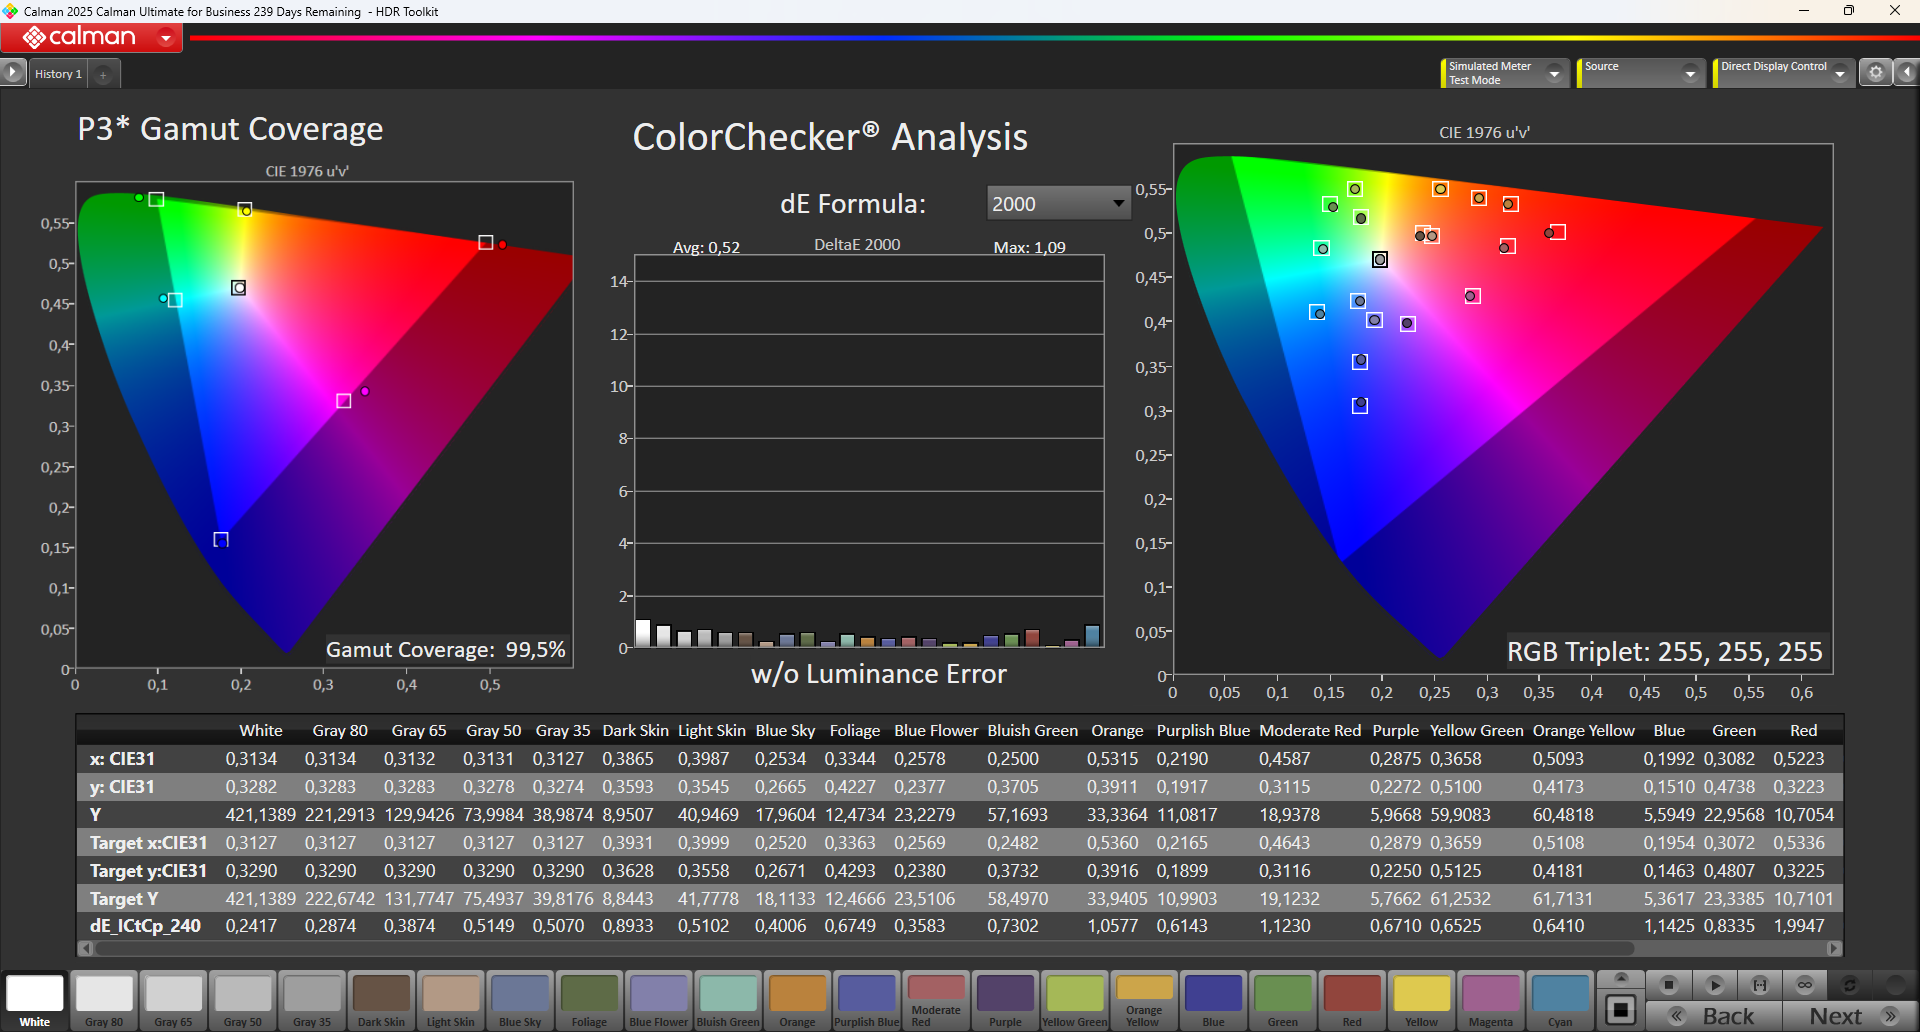Click the refresh arrows icon
The width and height of the screenshot is (1920, 1032).
click(x=1850, y=984)
